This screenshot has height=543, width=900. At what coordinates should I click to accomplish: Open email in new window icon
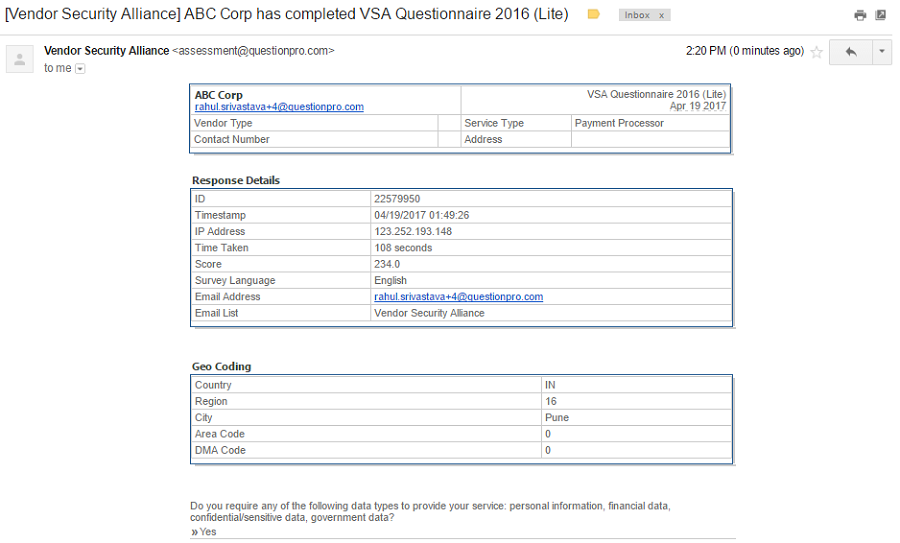[880, 15]
